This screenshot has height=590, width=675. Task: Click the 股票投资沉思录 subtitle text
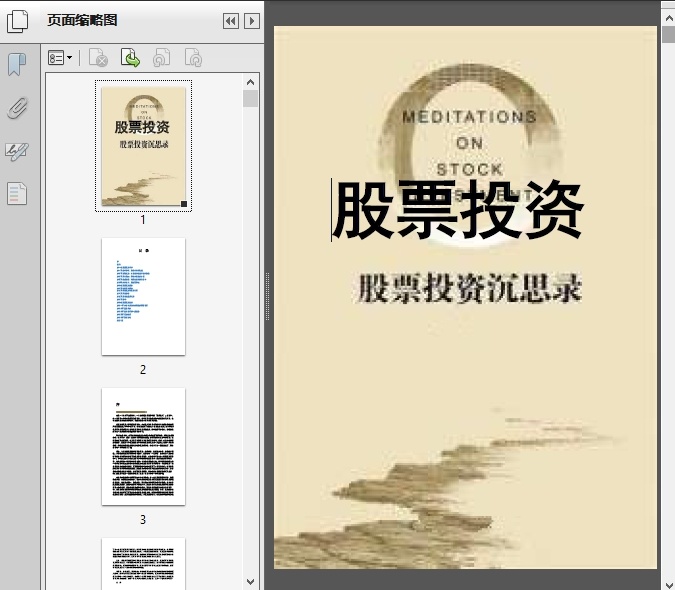click(469, 288)
